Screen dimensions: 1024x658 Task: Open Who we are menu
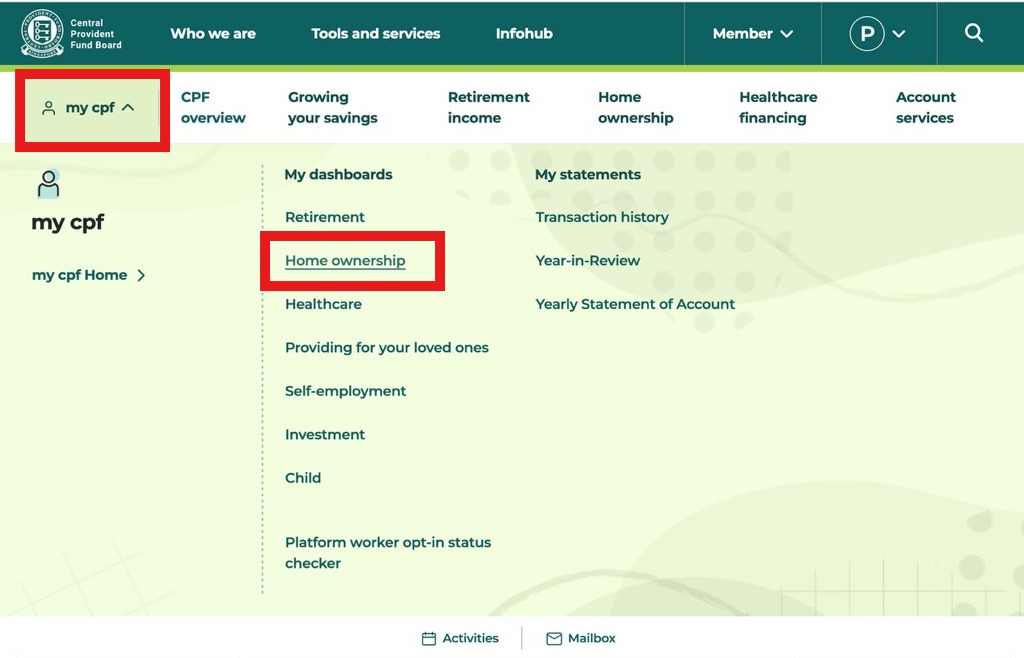pyautogui.click(x=213, y=33)
